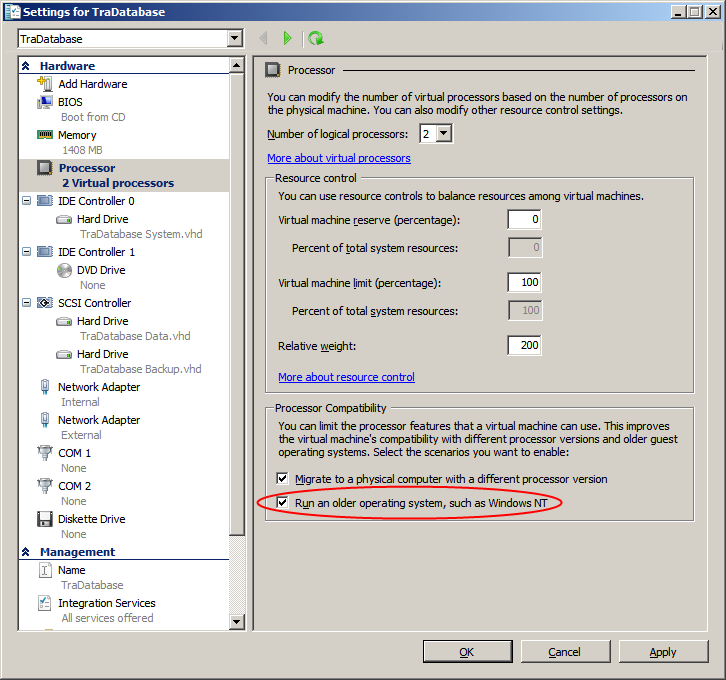
Task: Select the Memory chip icon
Action: (x=44, y=135)
